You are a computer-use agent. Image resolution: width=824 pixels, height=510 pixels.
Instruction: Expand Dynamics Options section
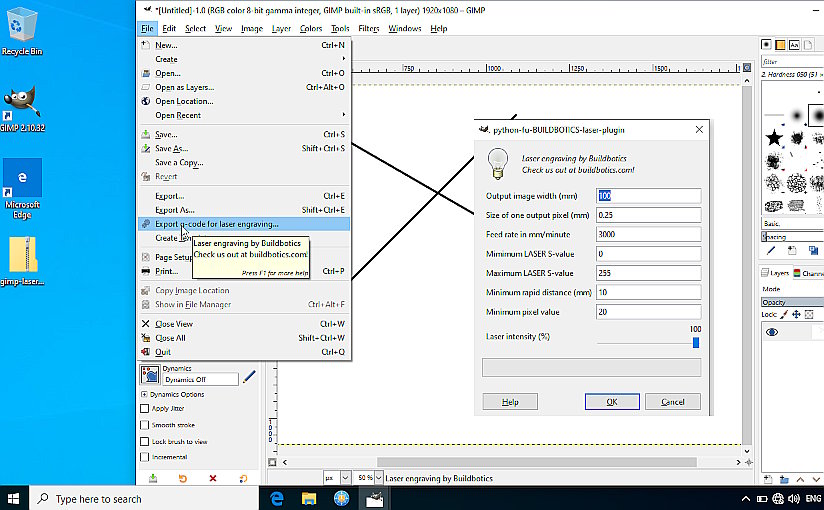[x=144, y=394]
